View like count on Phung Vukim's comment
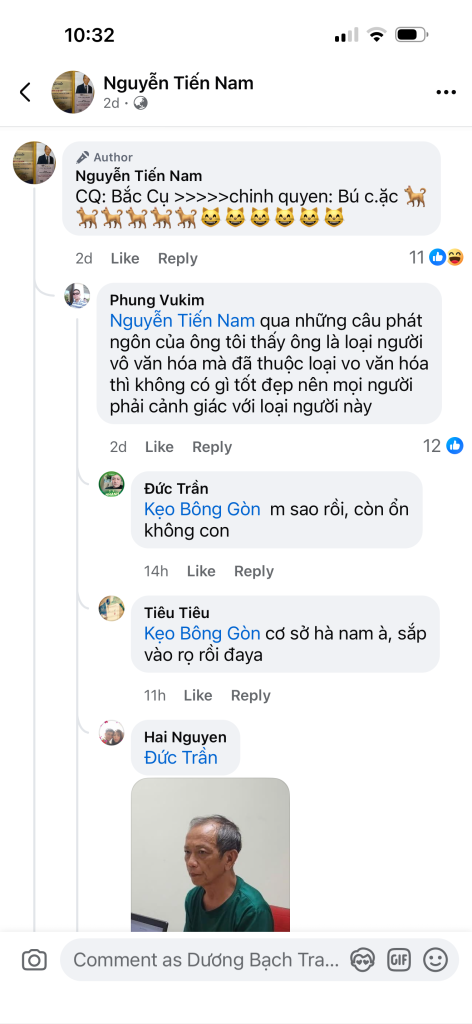Image resolution: width=472 pixels, height=1024 pixels. click(443, 446)
